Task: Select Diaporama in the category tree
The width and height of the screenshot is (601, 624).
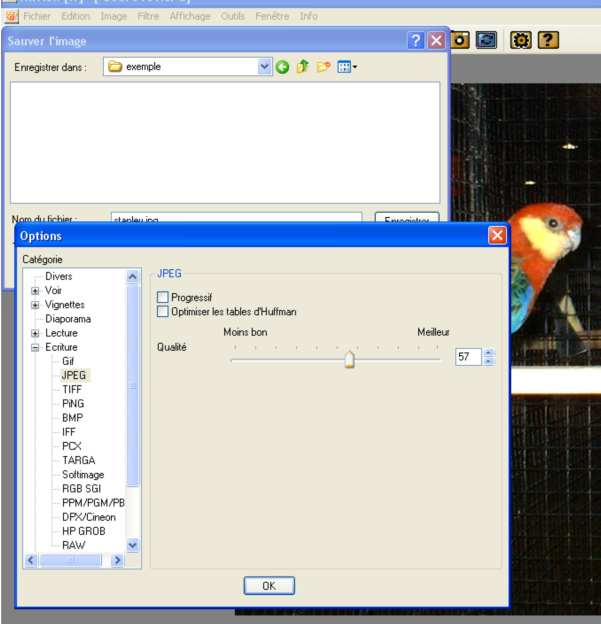Action: [x=68, y=319]
